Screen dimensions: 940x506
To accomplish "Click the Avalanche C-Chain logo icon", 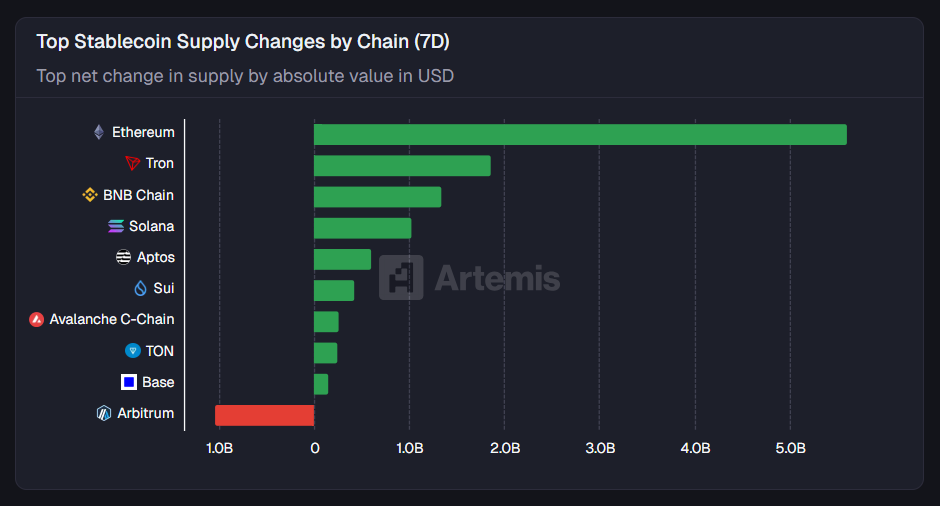I will click(x=37, y=320).
